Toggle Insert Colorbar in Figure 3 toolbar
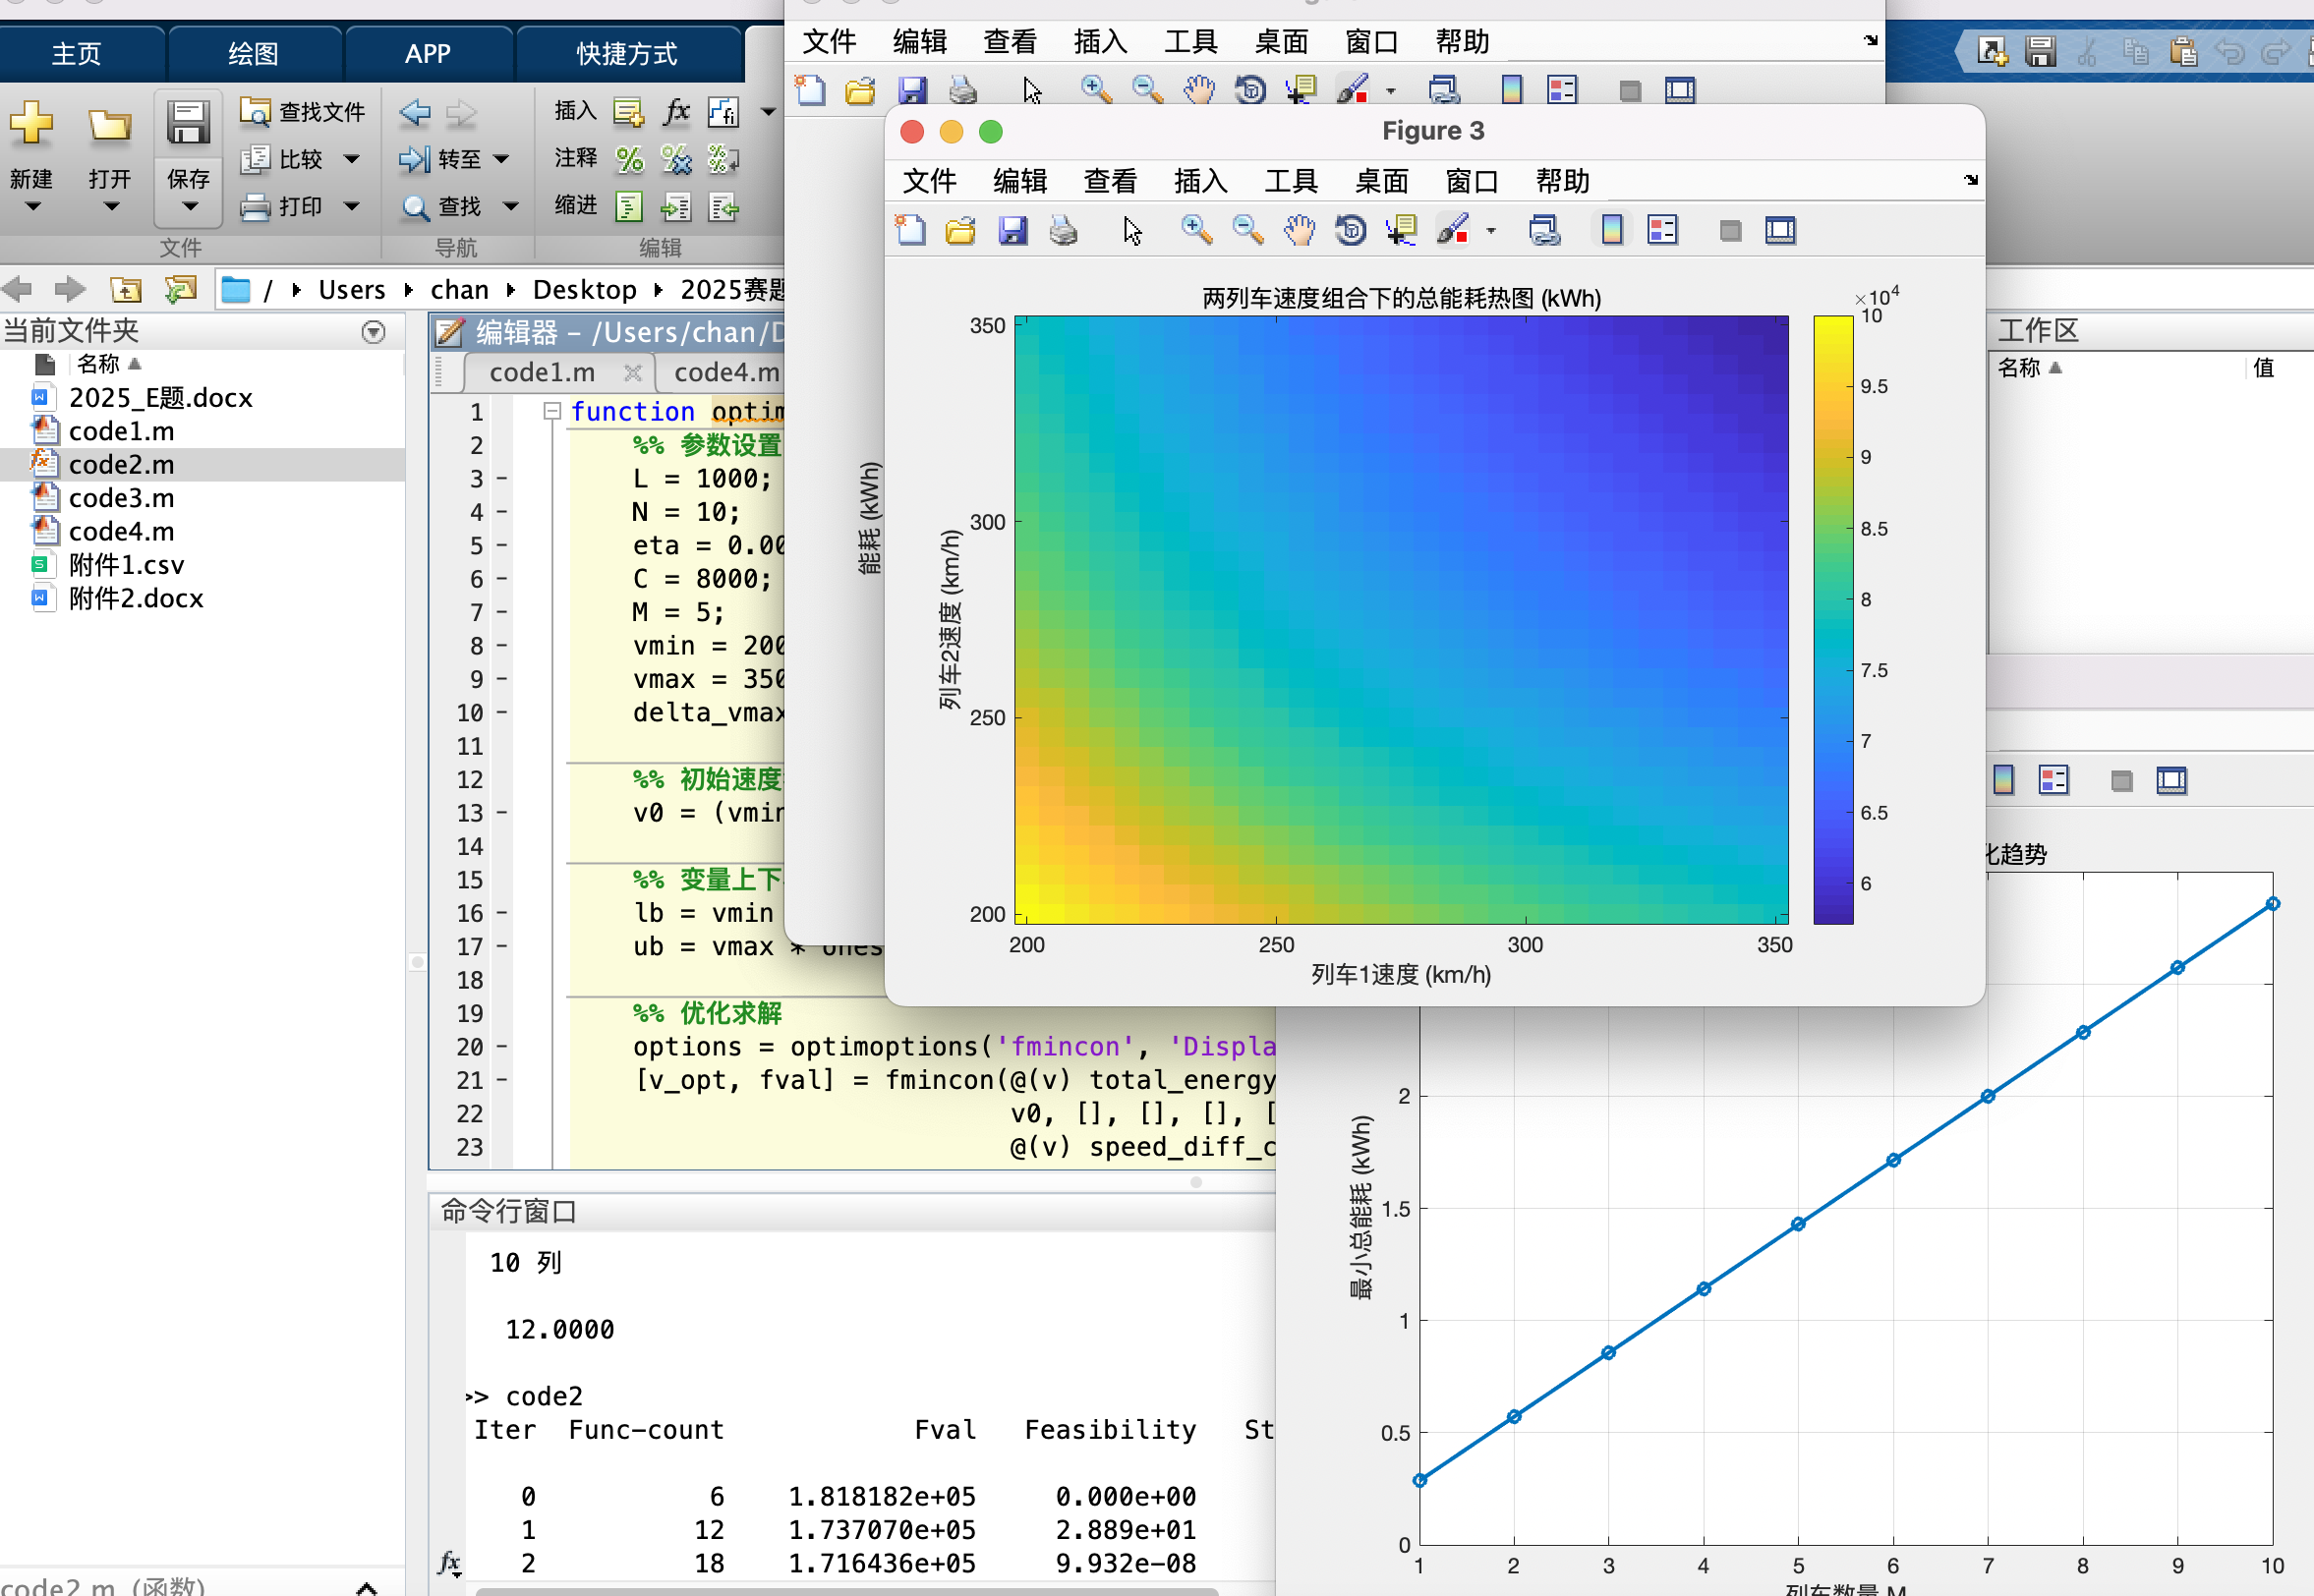The height and width of the screenshot is (1596, 2314). coord(1612,230)
